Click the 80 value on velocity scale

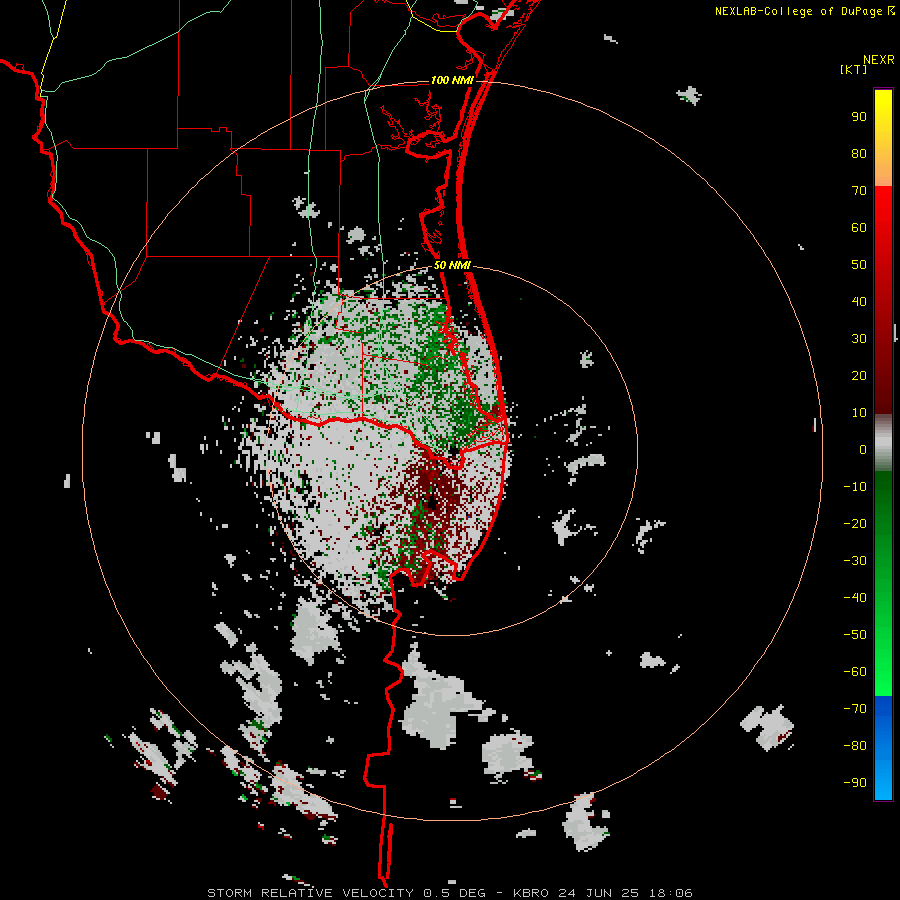coord(859,153)
